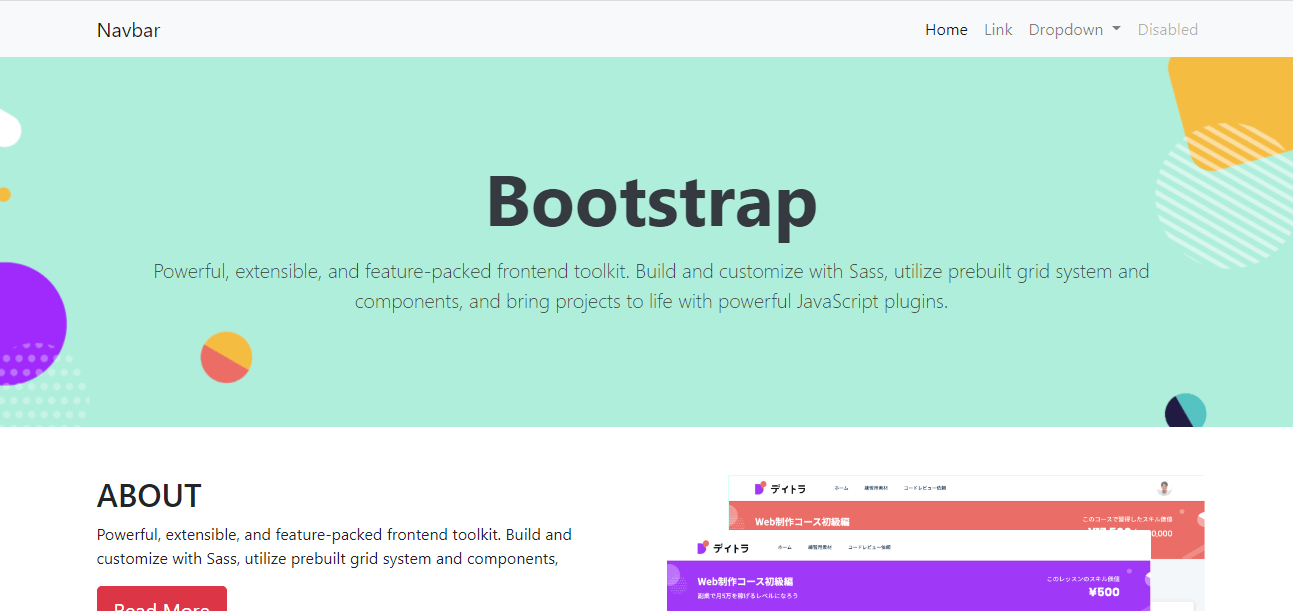Click the Navbar brand text
The height and width of the screenshot is (611, 1293).
[128, 30]
